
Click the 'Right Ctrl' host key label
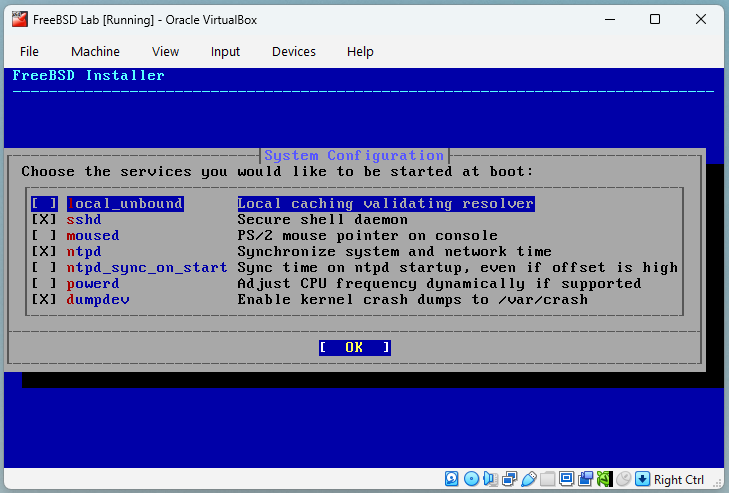click(x=679, y=480)
